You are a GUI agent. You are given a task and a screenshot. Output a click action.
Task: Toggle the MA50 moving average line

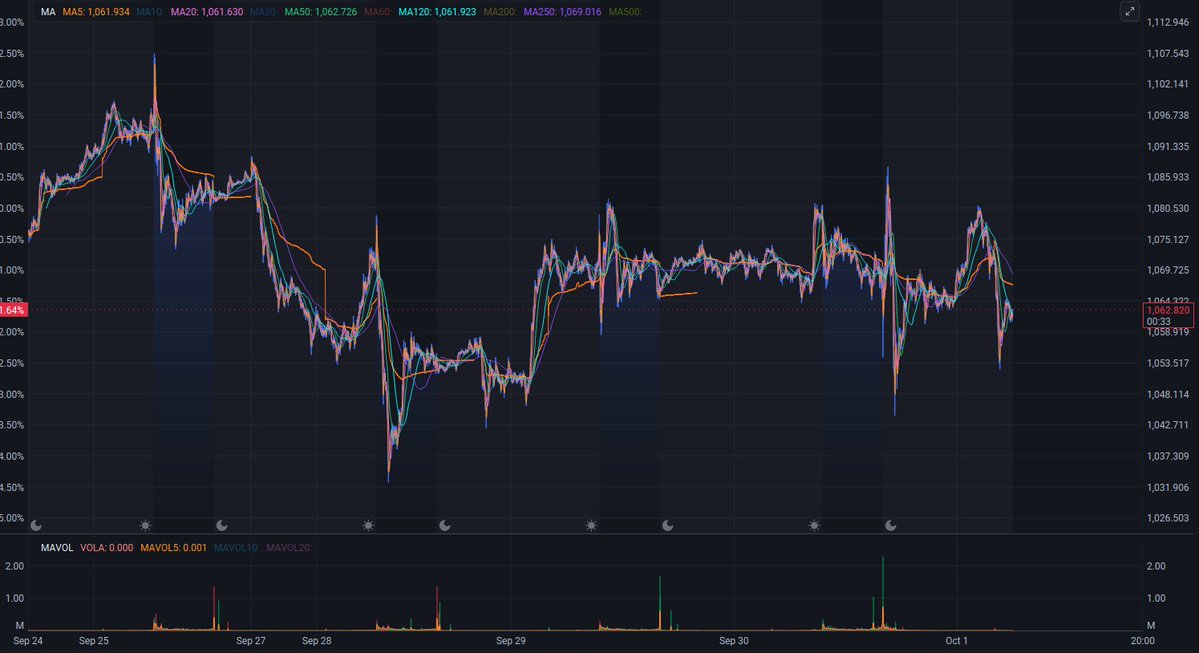coord(320,12)
